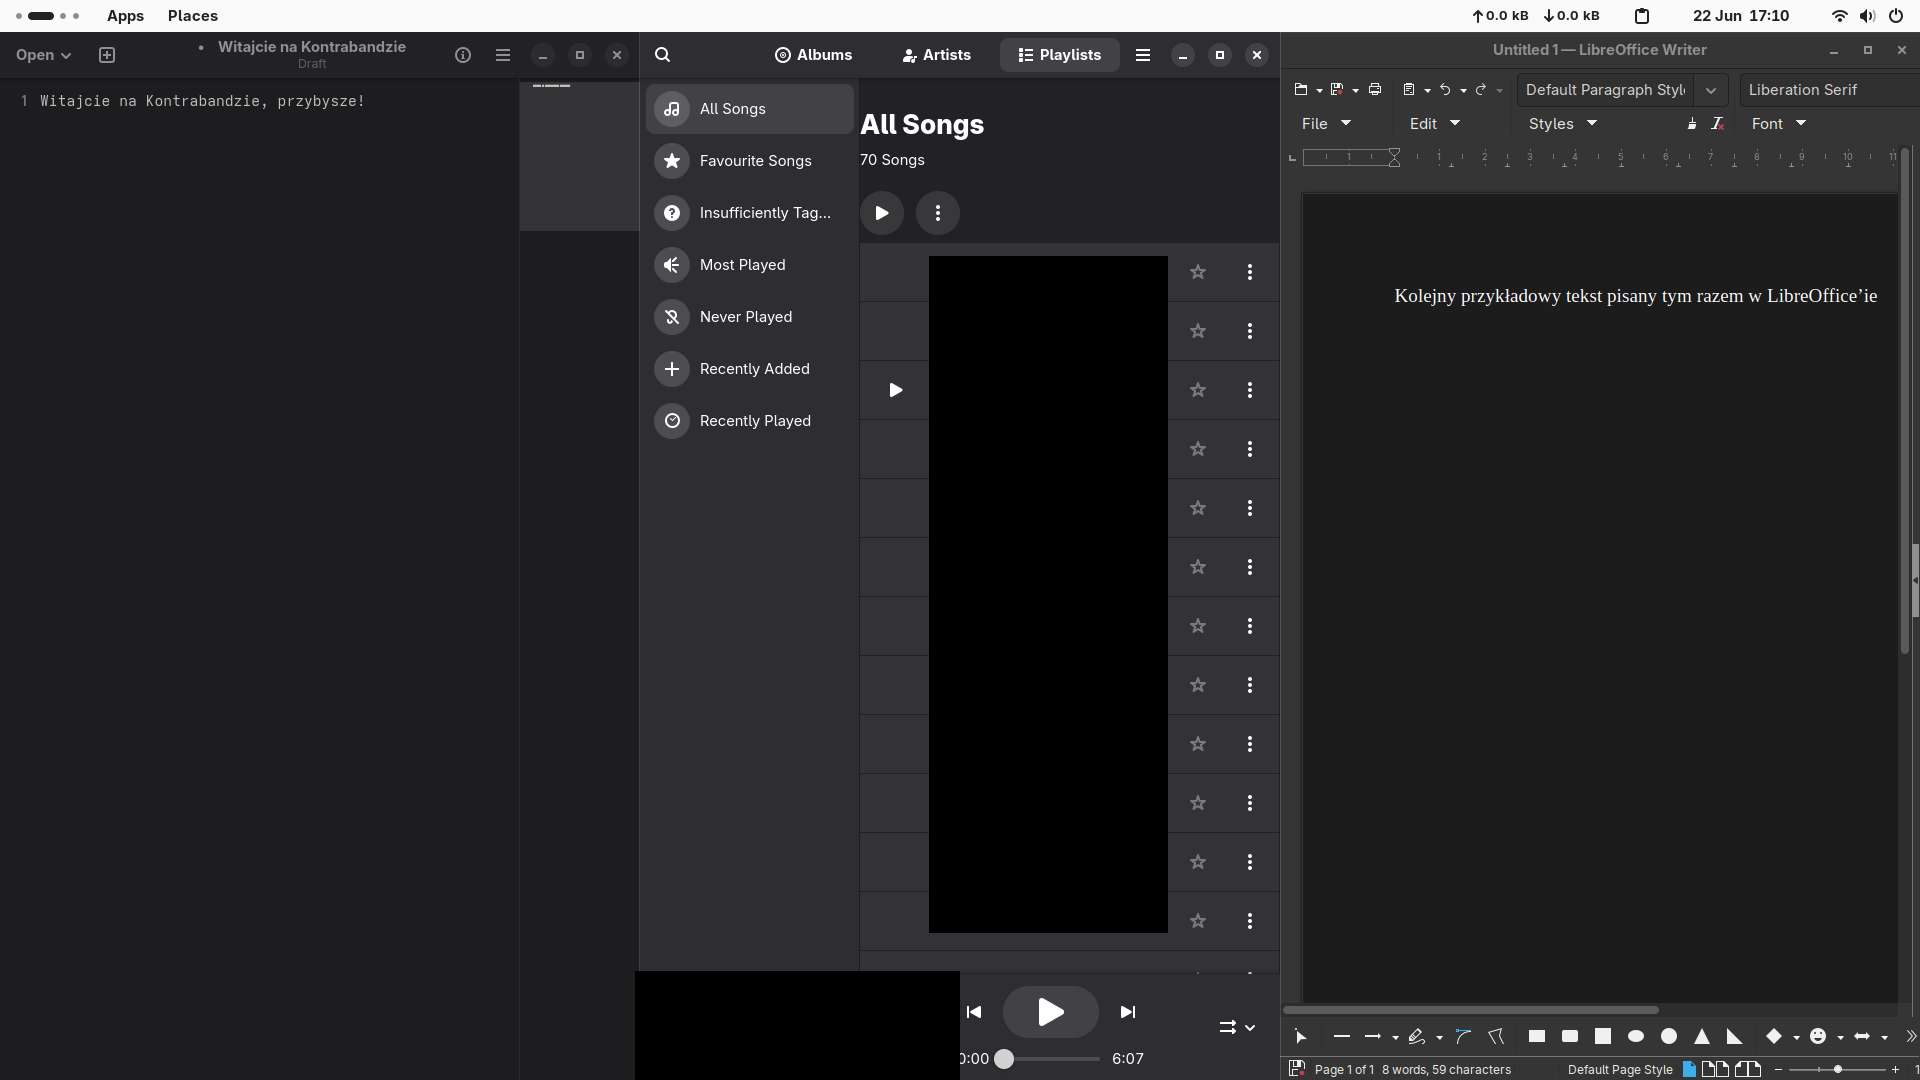Click the song playback progress slider
The image size is (1920, 1080).
pyautogui.click(x=1050, y=1059)
